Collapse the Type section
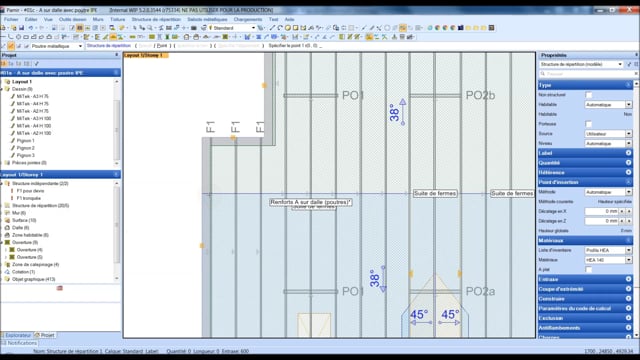Image resolution: width=640 pixels, height=360 pixels. [x=629, y=85]
